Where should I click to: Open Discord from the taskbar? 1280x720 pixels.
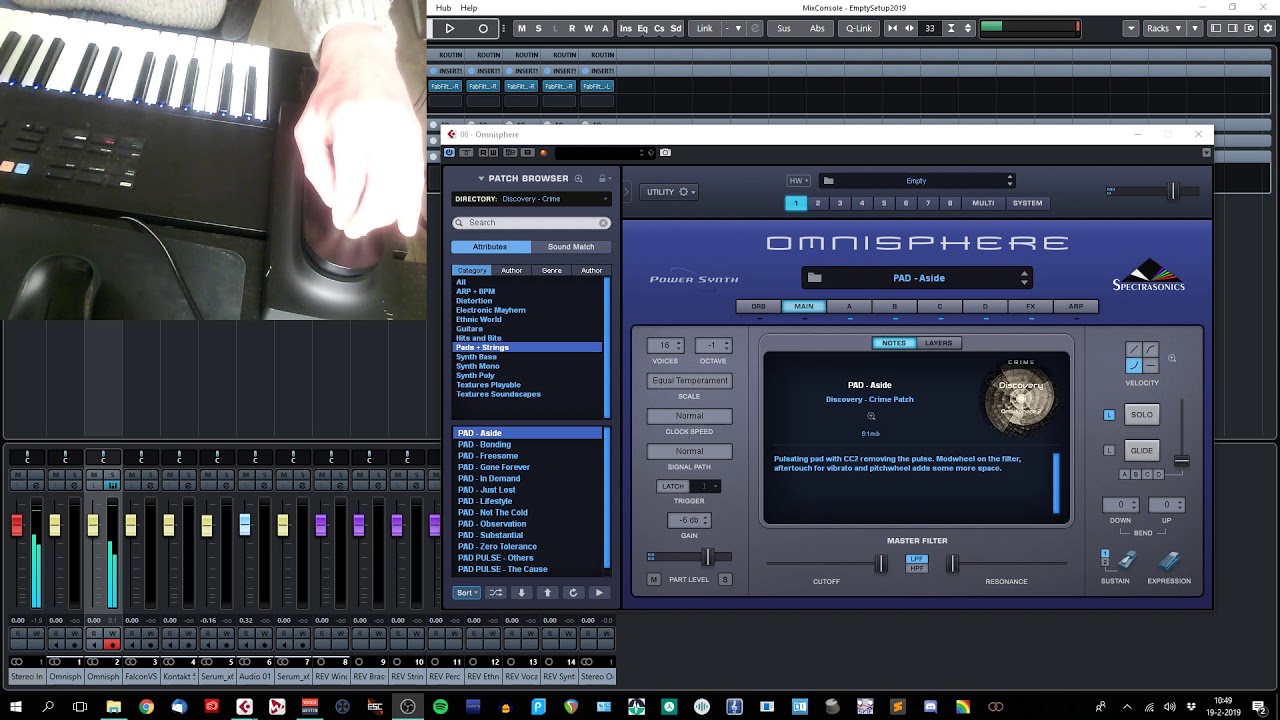click(x=930, y=706)
